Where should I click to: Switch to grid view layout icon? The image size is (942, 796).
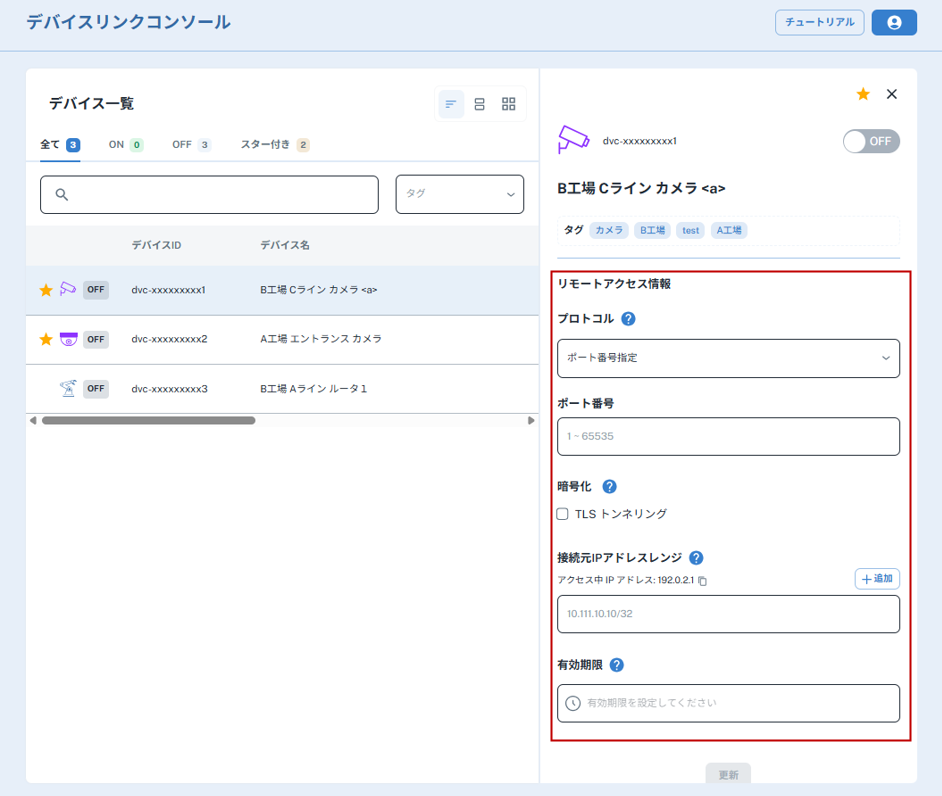point(509,104)
